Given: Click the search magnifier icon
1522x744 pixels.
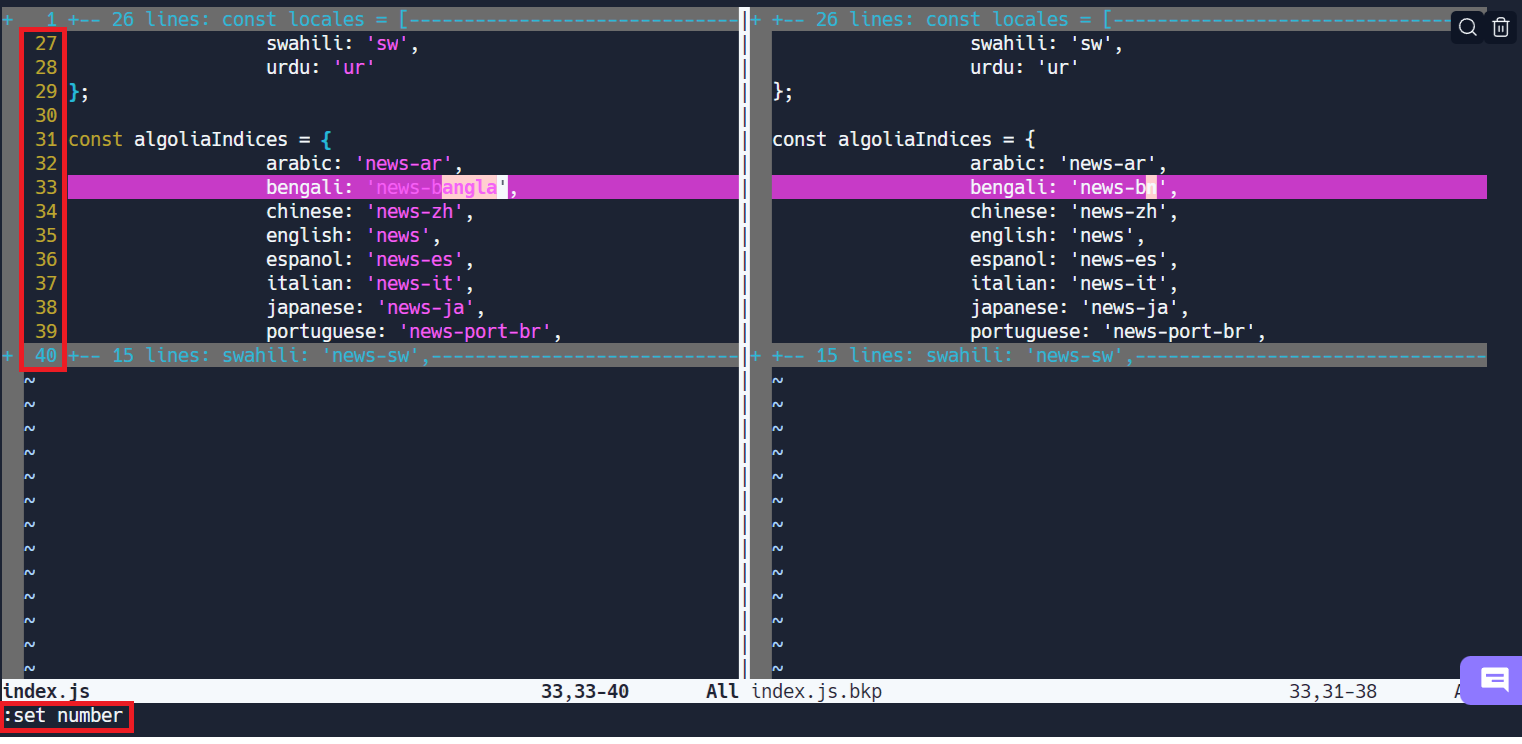Looking at the screenshot, I should point(1467,27).
